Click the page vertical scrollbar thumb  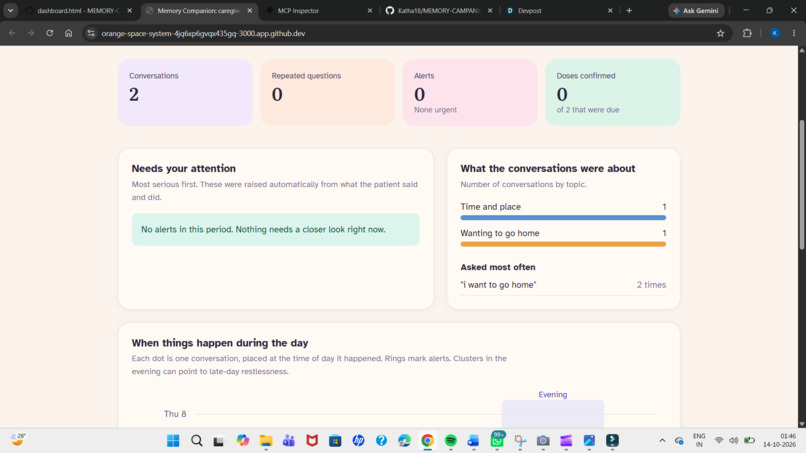[x=801, y=185]
